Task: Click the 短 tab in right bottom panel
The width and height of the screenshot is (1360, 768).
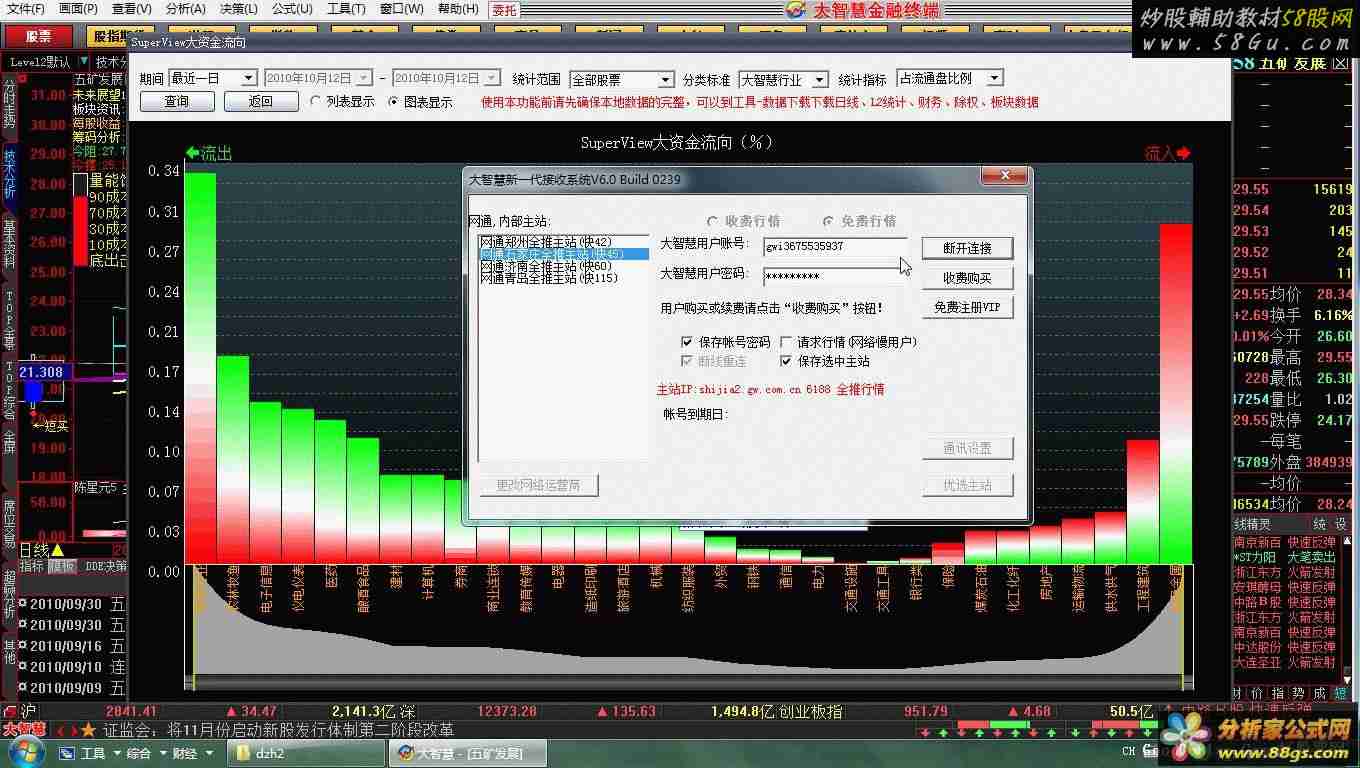Action: tap(1341, 693)
